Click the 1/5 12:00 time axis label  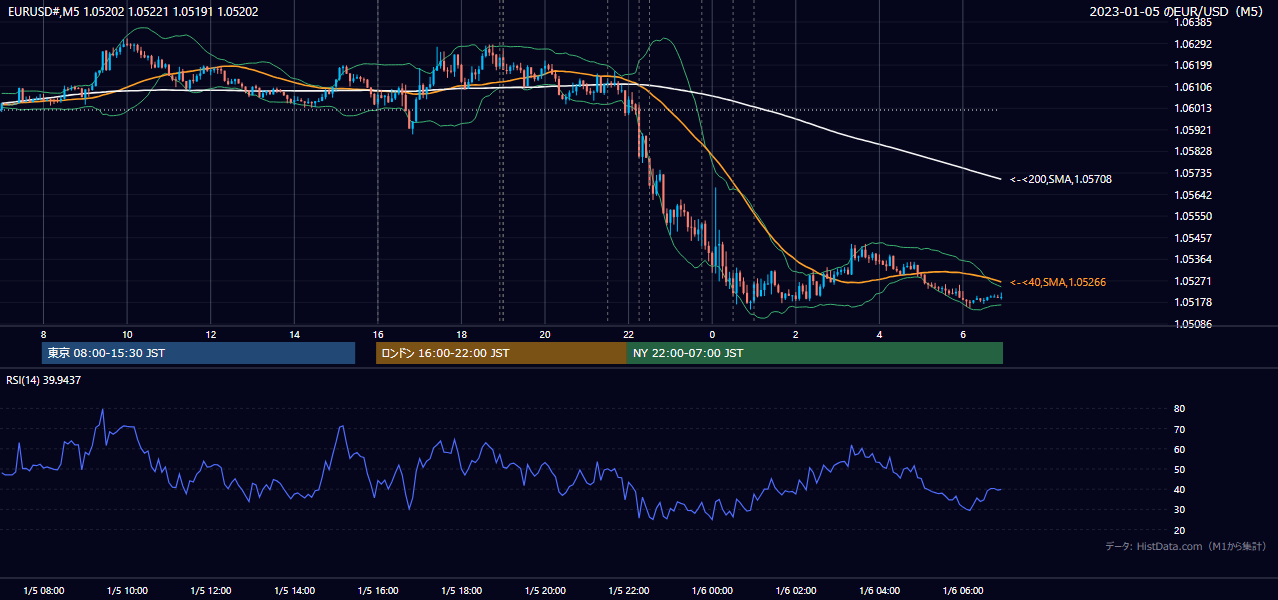[211, 591]
